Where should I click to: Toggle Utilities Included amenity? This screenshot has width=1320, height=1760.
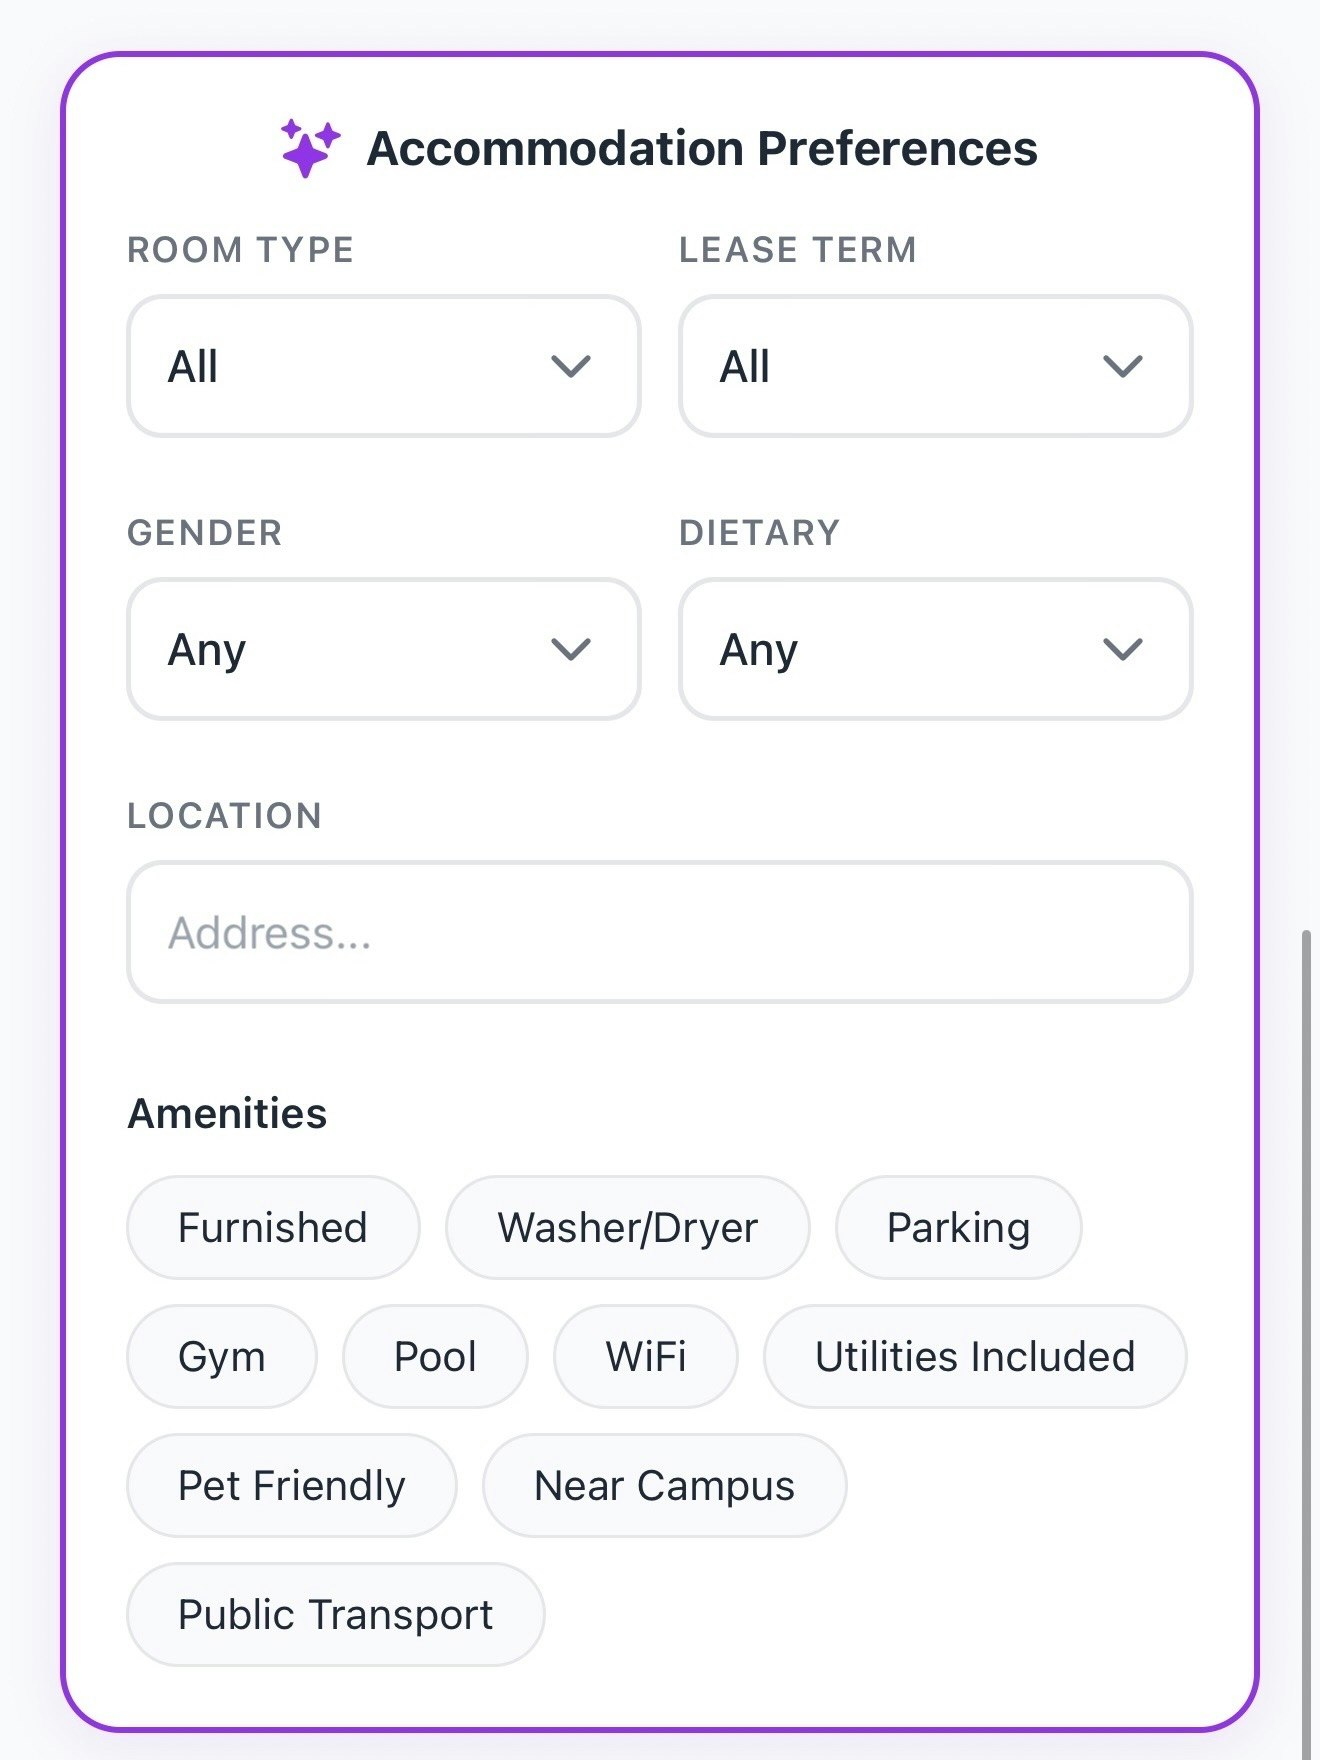click(975, 1356)
